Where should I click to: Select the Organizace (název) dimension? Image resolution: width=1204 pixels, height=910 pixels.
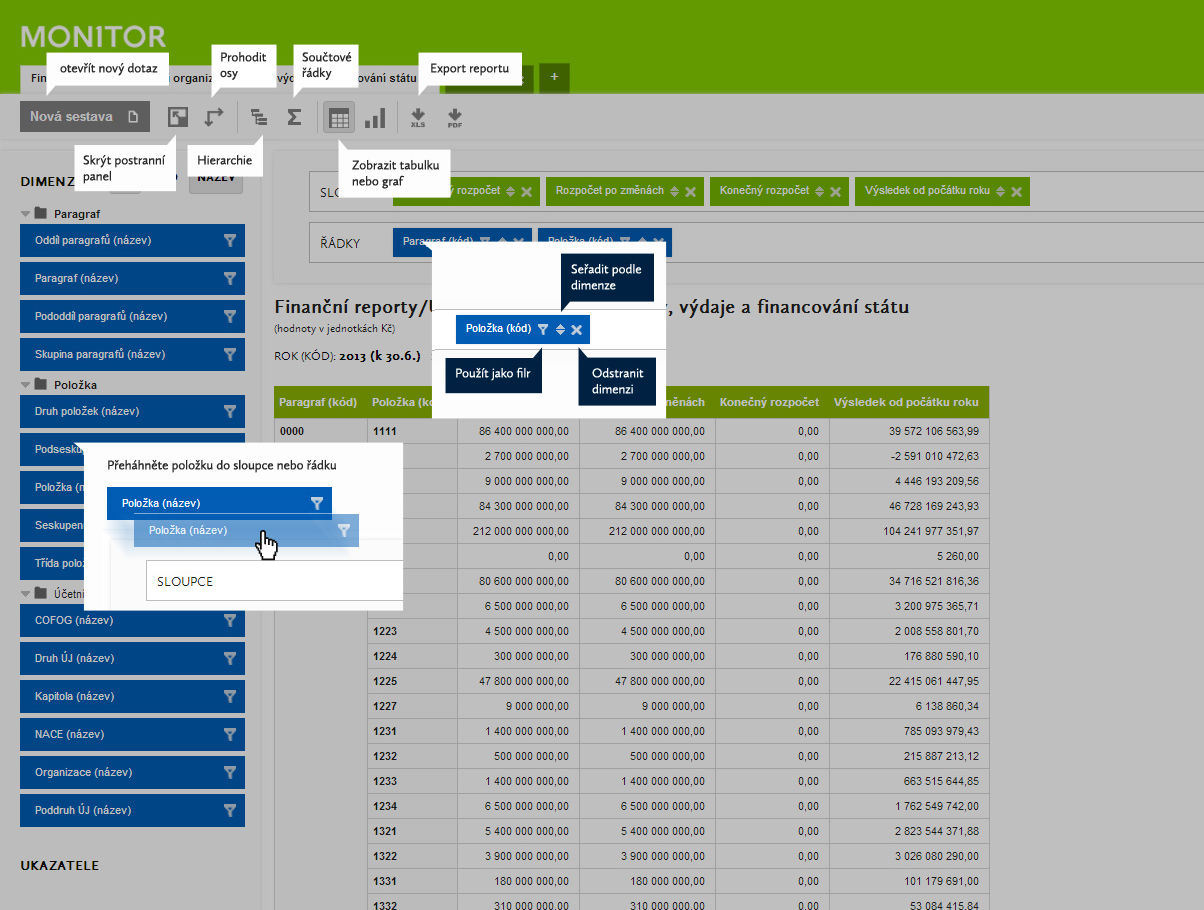pos(118,772)
